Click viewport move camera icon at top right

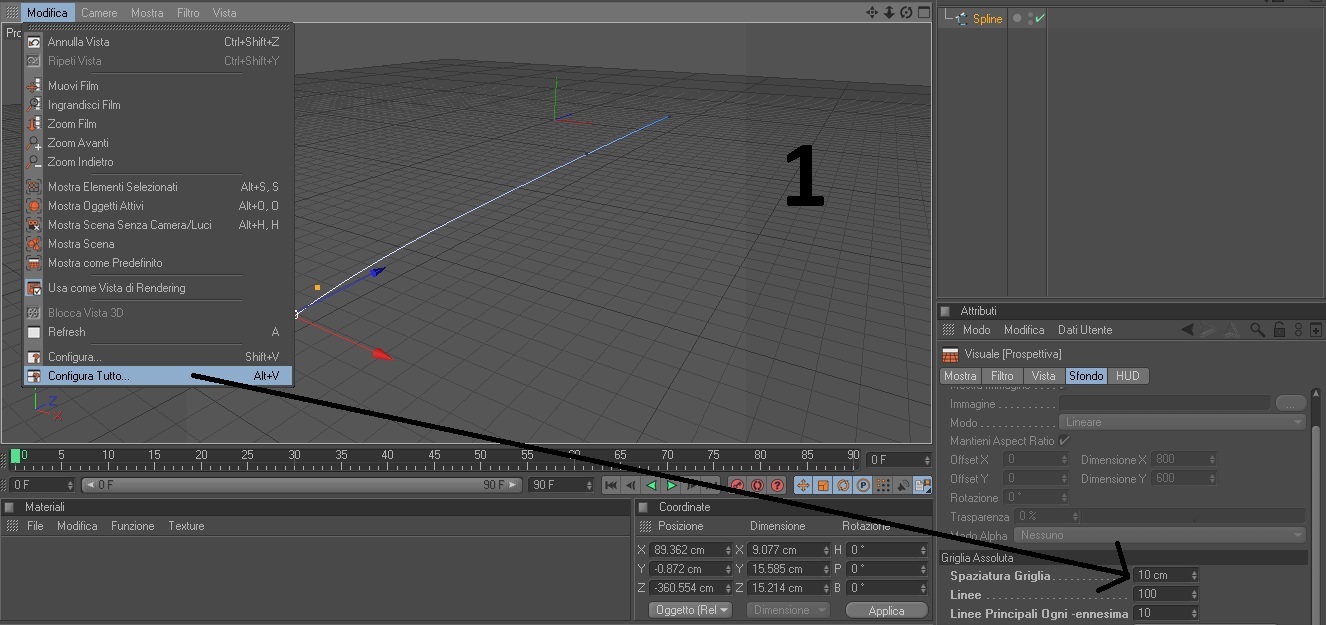tap(872, 12)
